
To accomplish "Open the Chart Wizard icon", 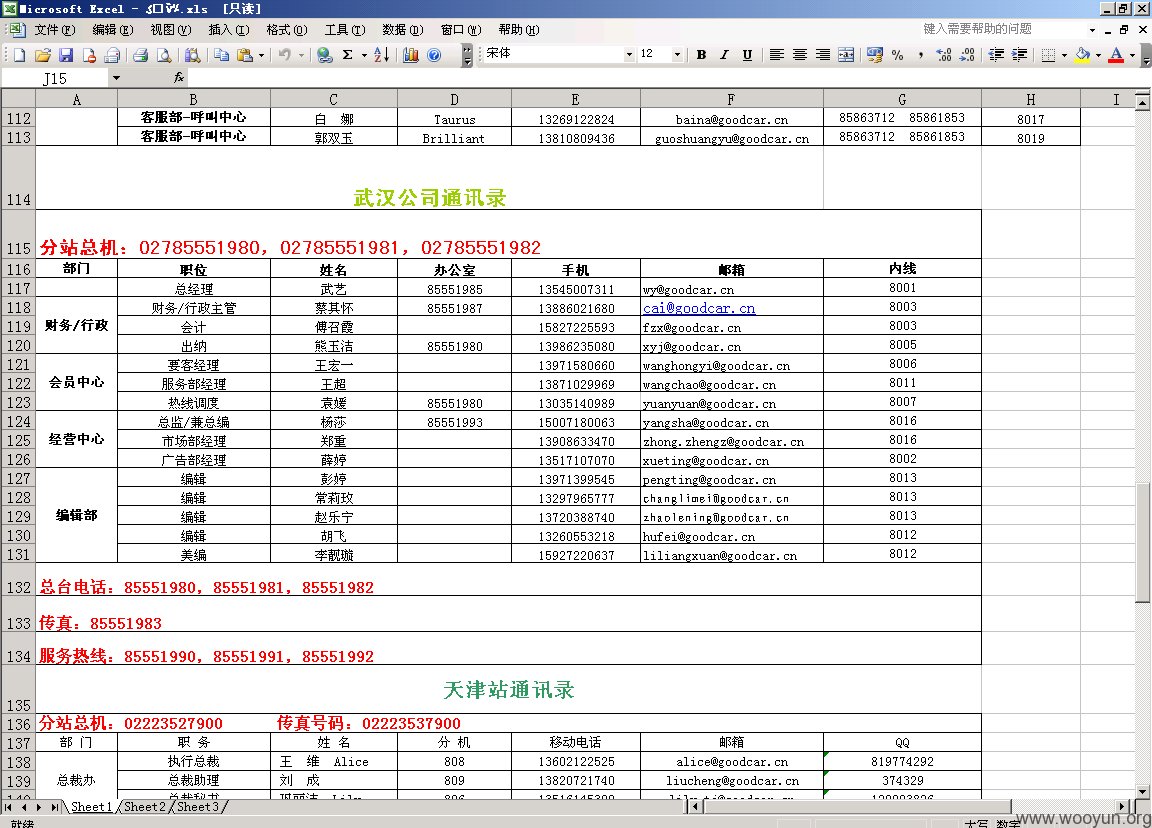I will [x=411, y=55].
